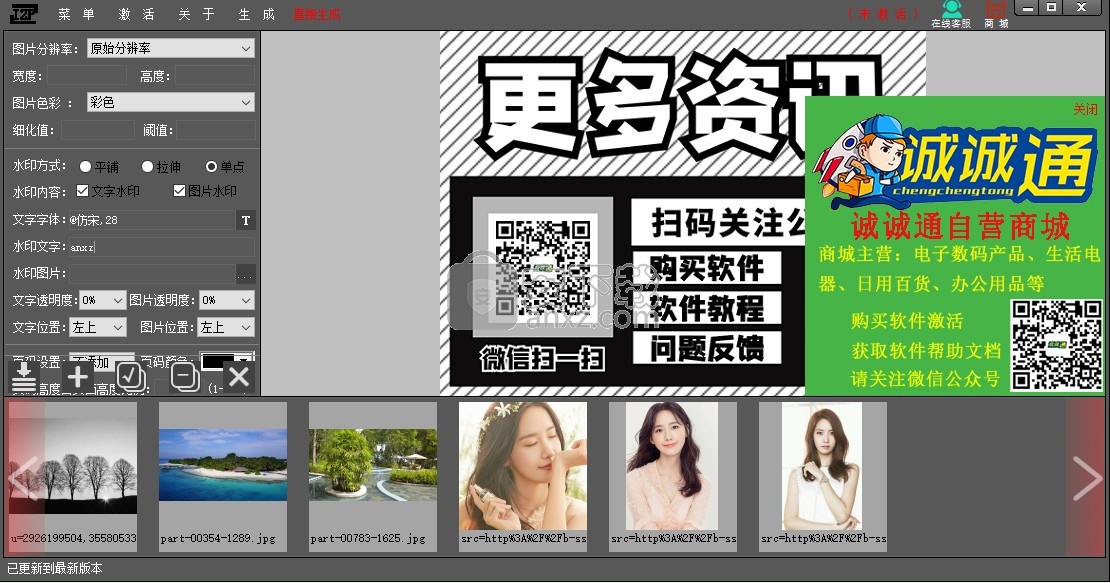Click the 高度 height input field
1110x583 pixels.
click(x=214, y=76)
